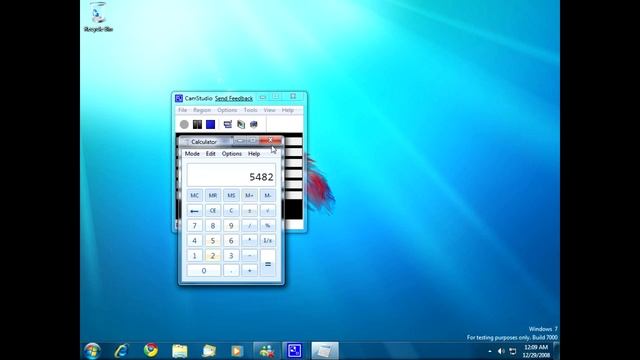Click calculator digit 9

pos(231,226)
